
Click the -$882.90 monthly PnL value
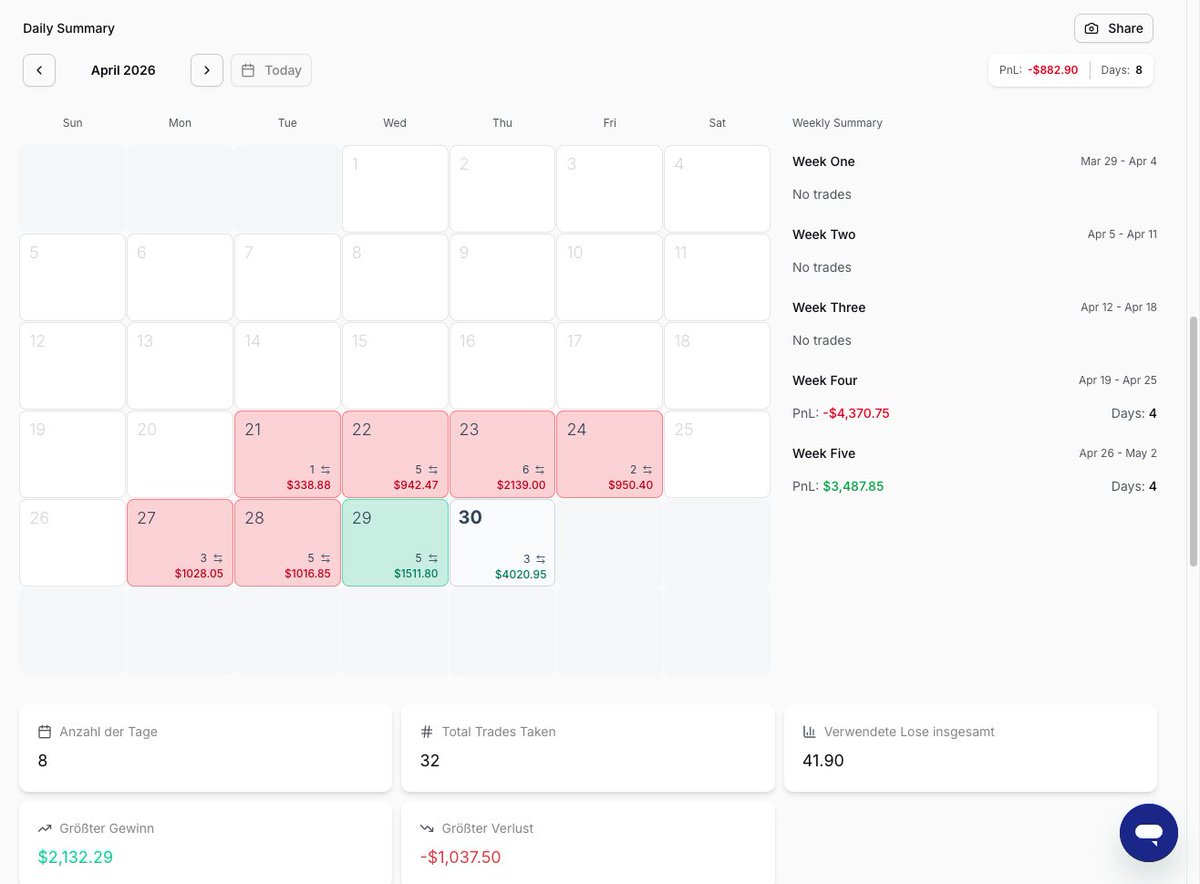(1052, 70)
